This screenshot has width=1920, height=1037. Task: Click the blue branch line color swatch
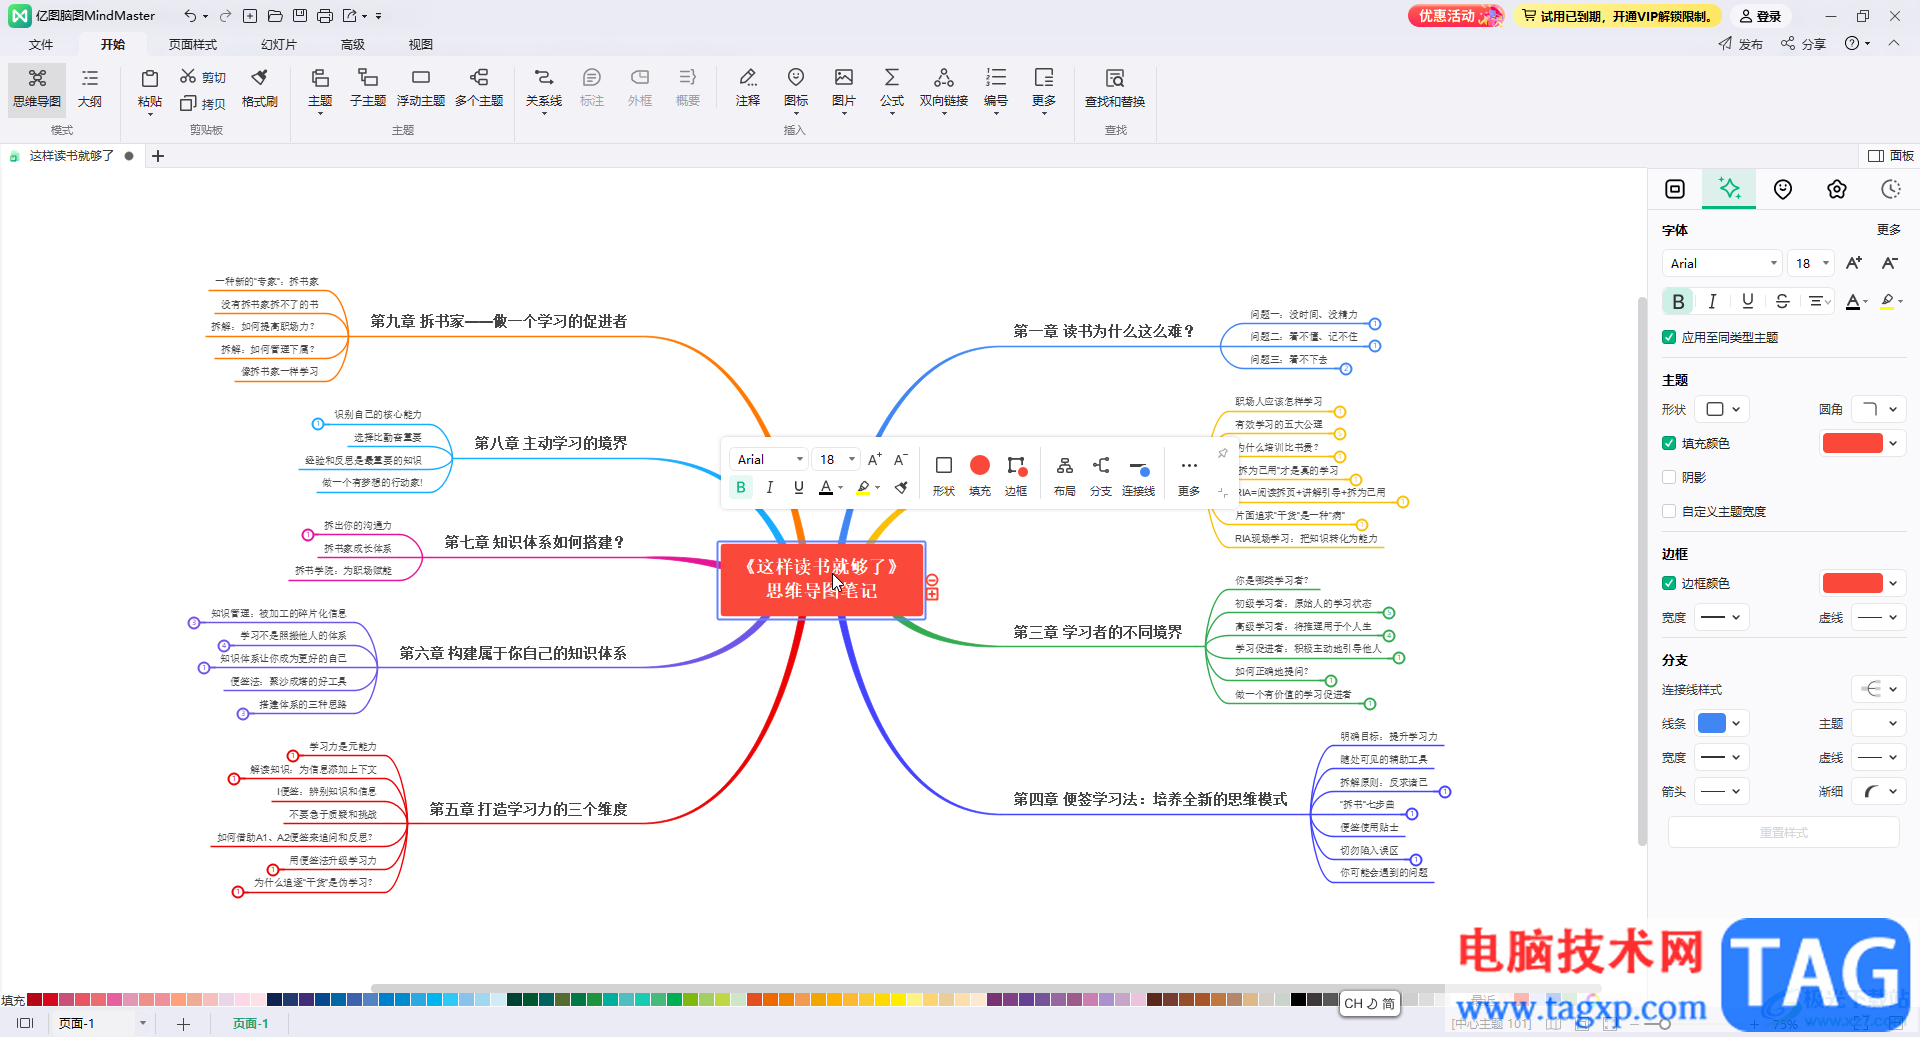pyautogui.click(x=1712, y=723)
